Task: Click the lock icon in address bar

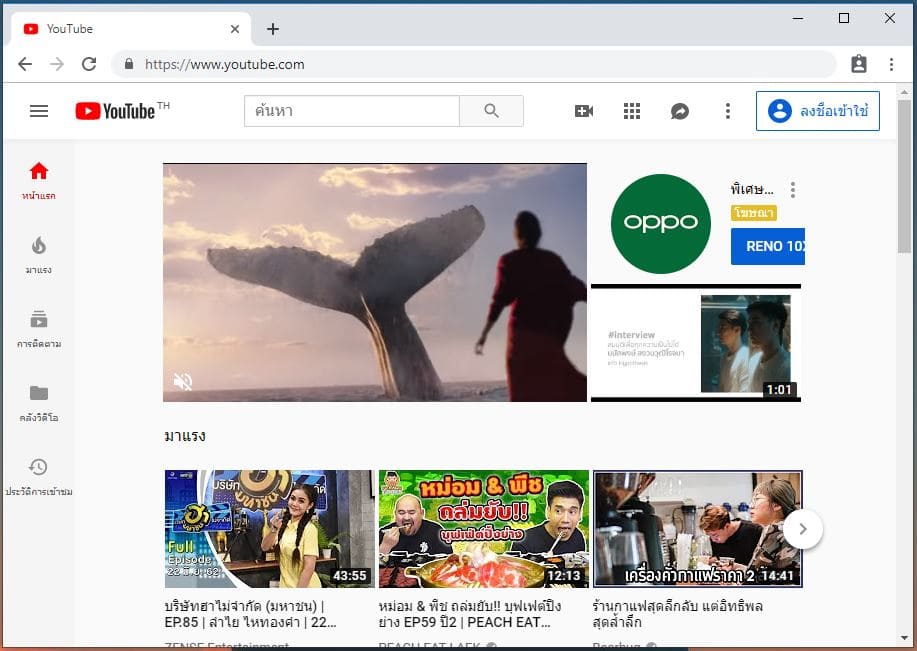Action: click(129, 64)
